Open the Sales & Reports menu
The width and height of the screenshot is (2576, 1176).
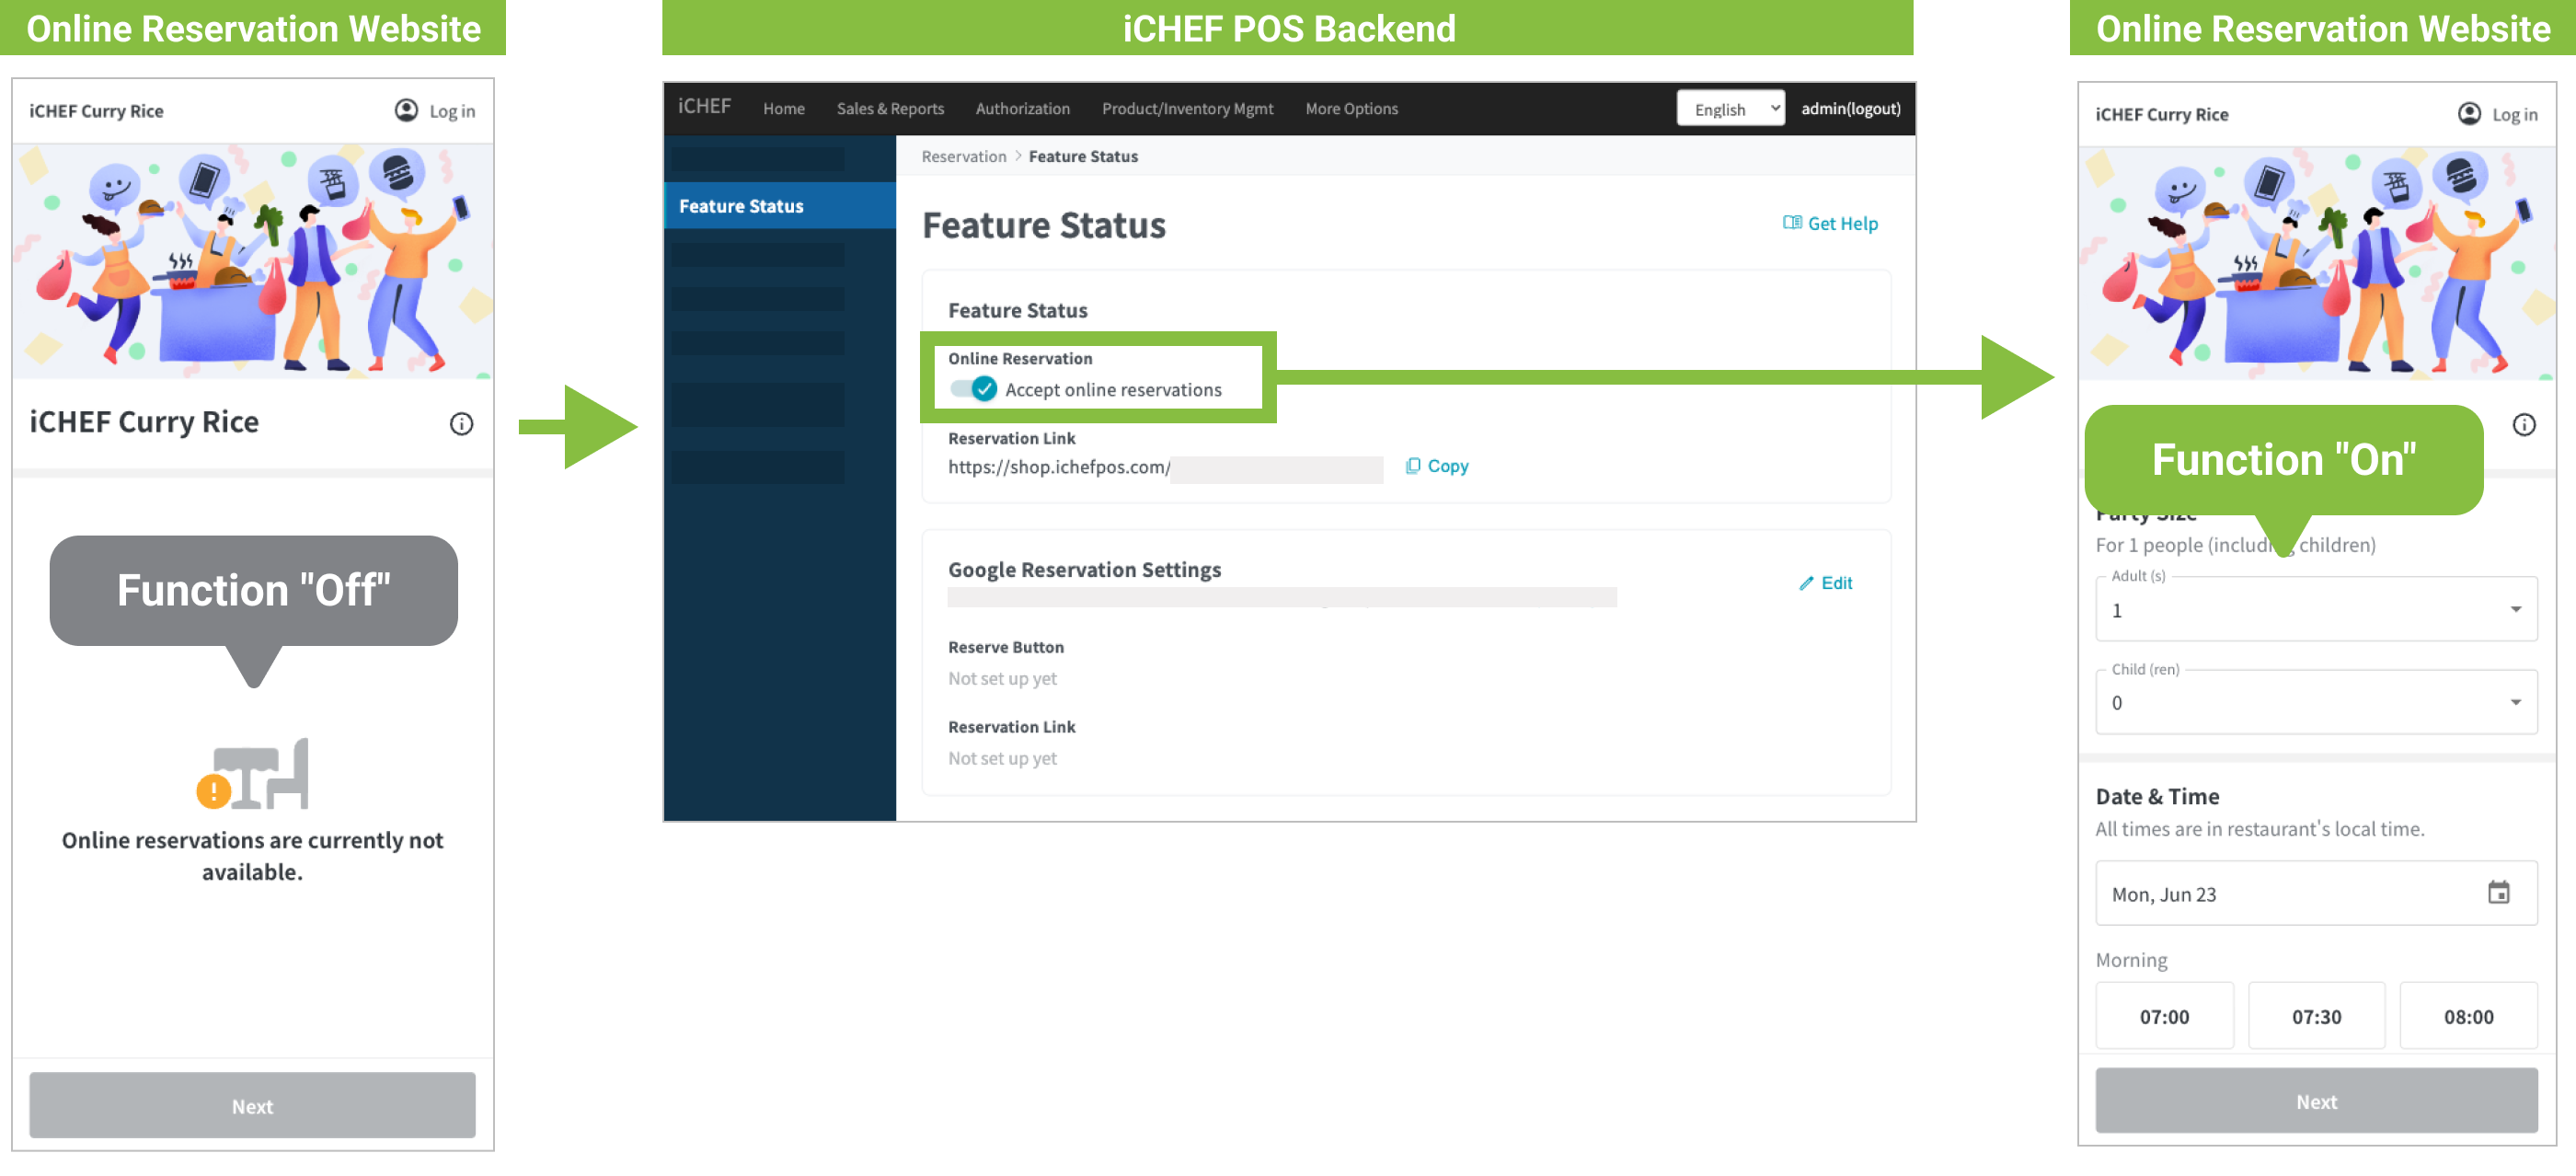pyautogui.click(x=890, y=109)
